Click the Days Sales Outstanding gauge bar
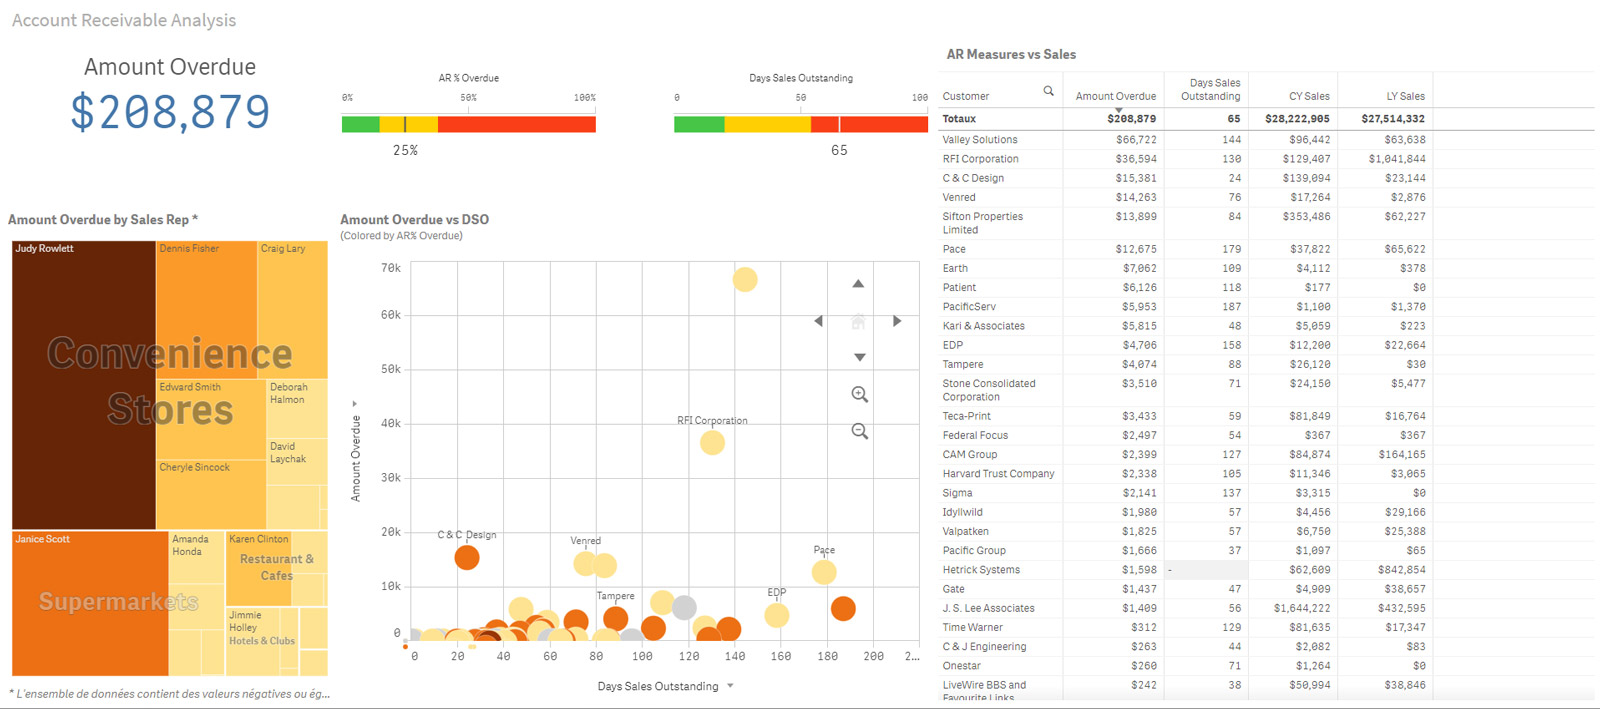The height and width of the screenshot is (709, 1600). click(x=801, y=124)
